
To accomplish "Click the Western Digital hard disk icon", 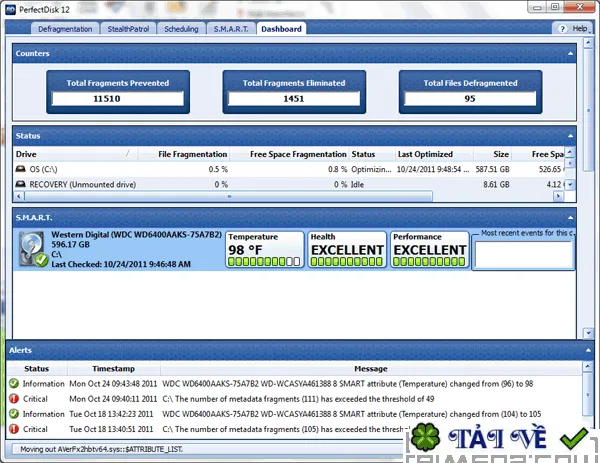I will click(x=33, y=249).
